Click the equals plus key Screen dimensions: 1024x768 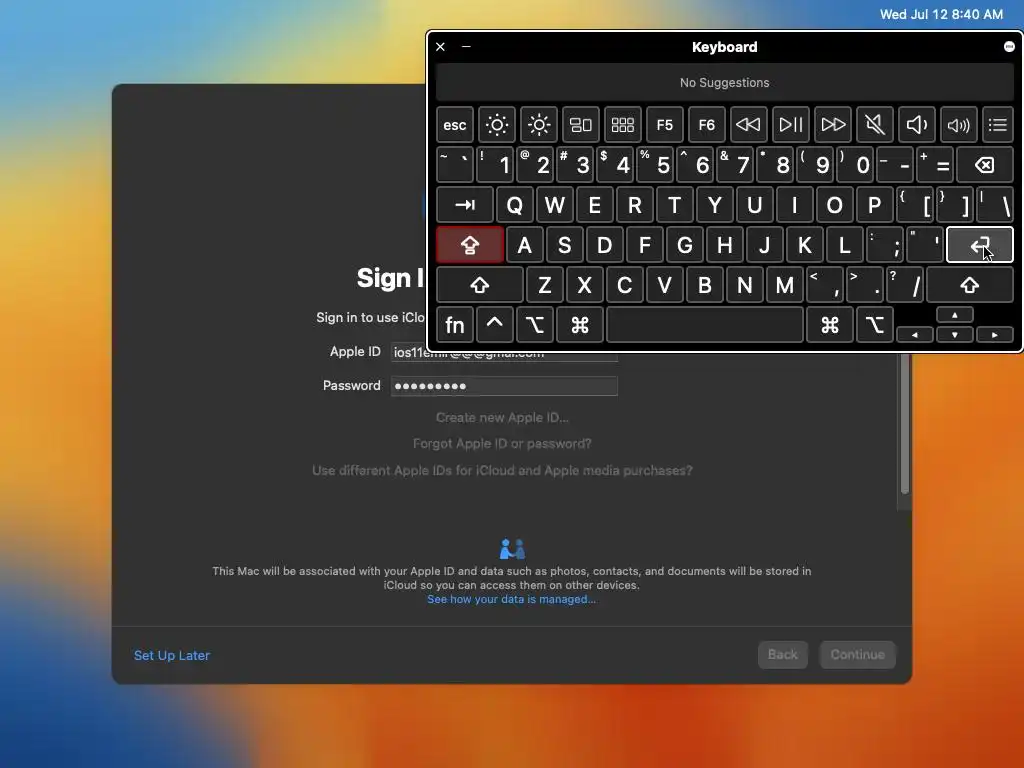(x=935, y=165)
